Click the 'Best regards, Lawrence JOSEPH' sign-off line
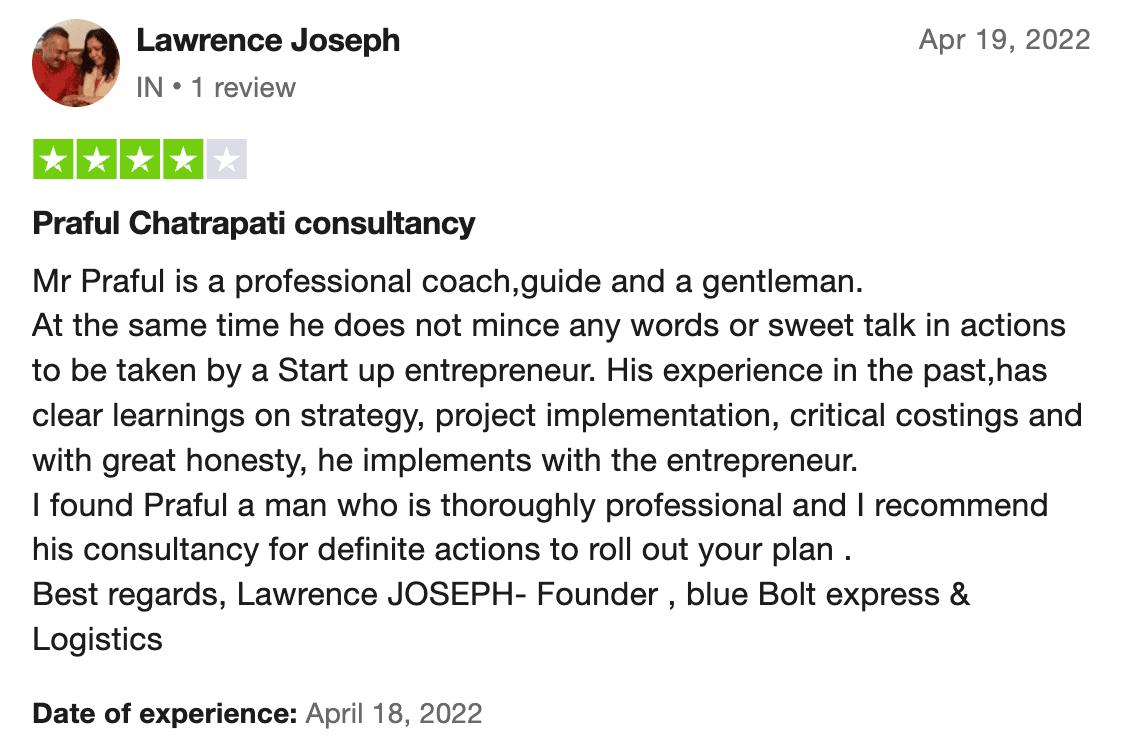The image size is (1138, 744). click(501, 594)
